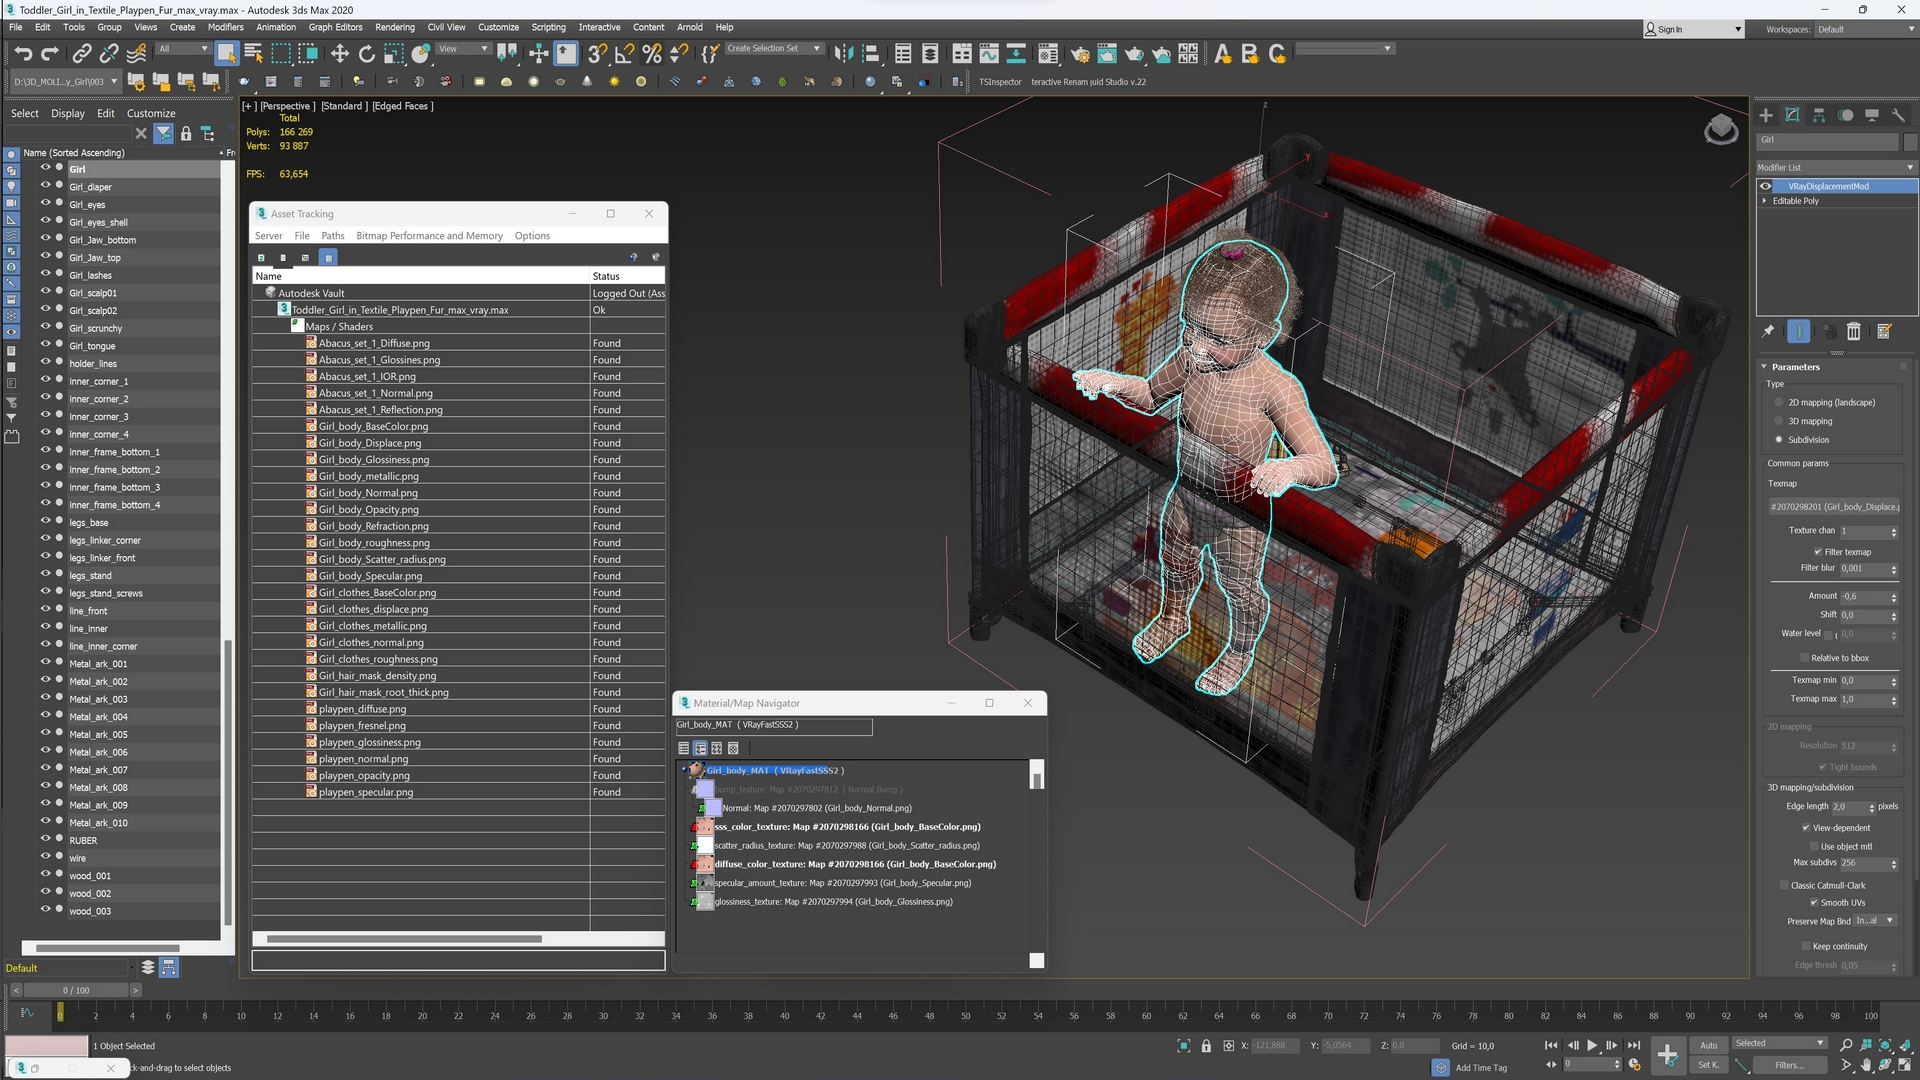Choose the Select and Uniform Scale tool
The image size is (1920, 1080).
[394, 53]
